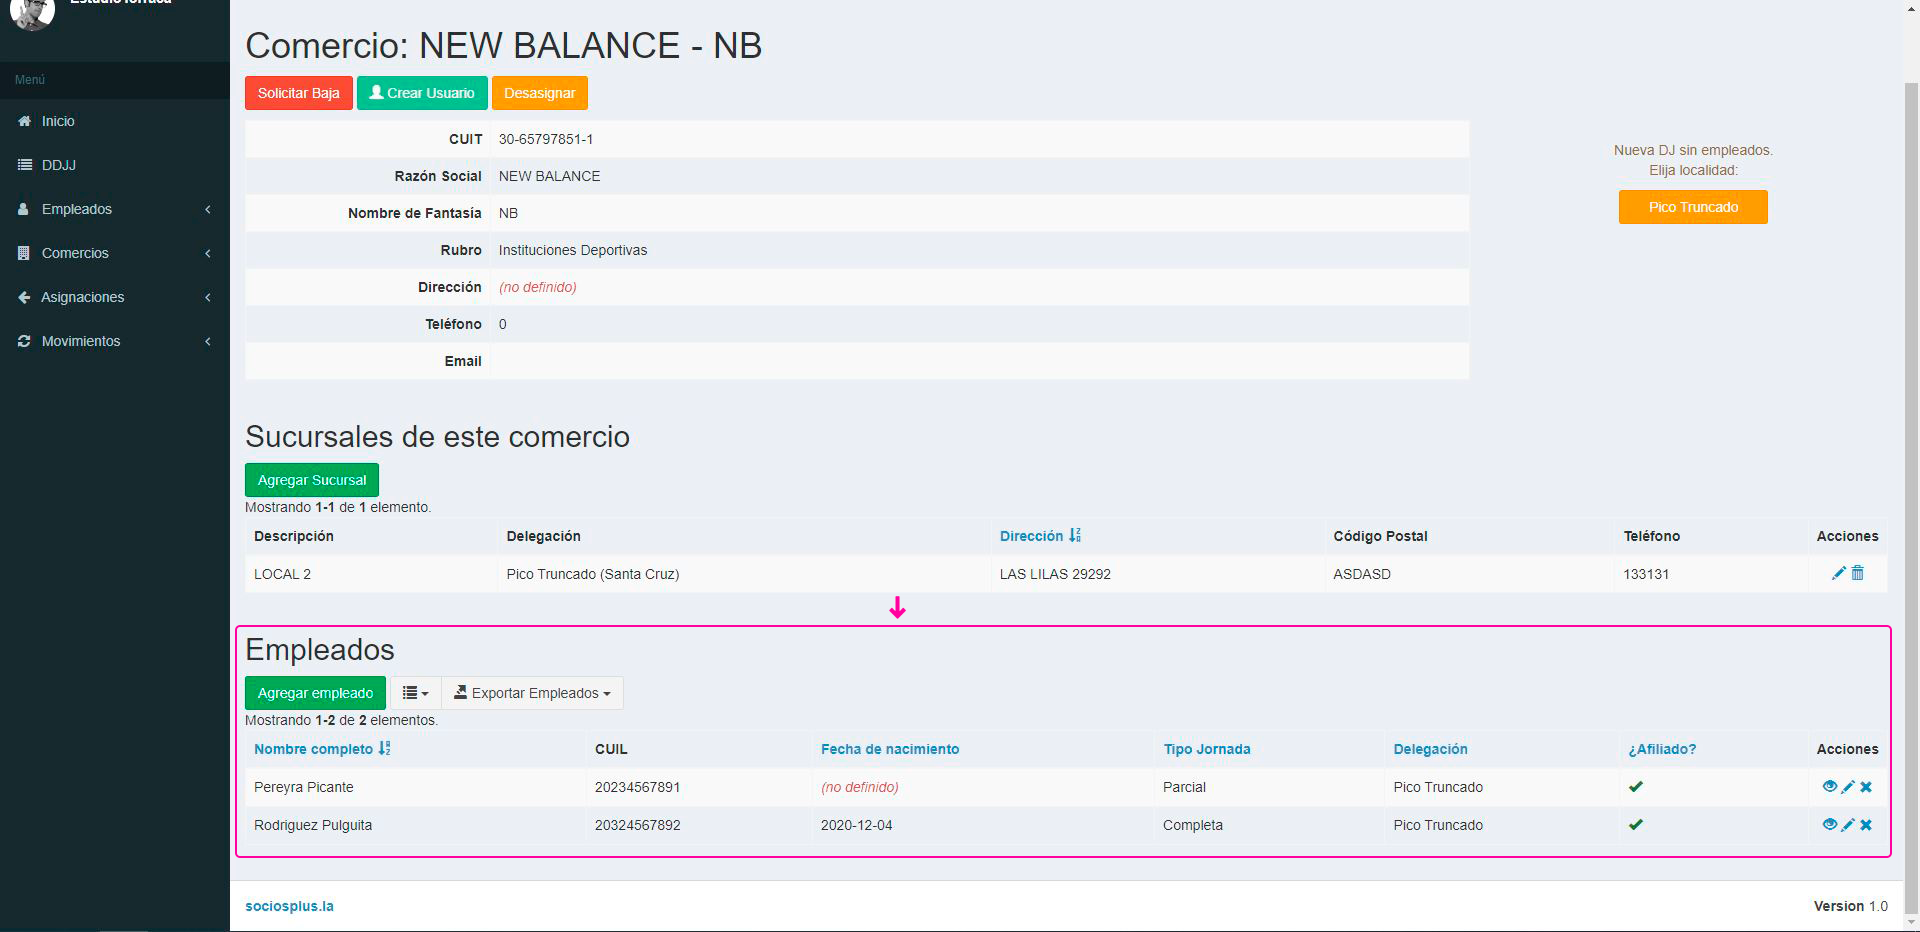This screenshot has height=932, width=1920.
Task: Click the Solicitar Baja button
Action: tap(299, 93)
